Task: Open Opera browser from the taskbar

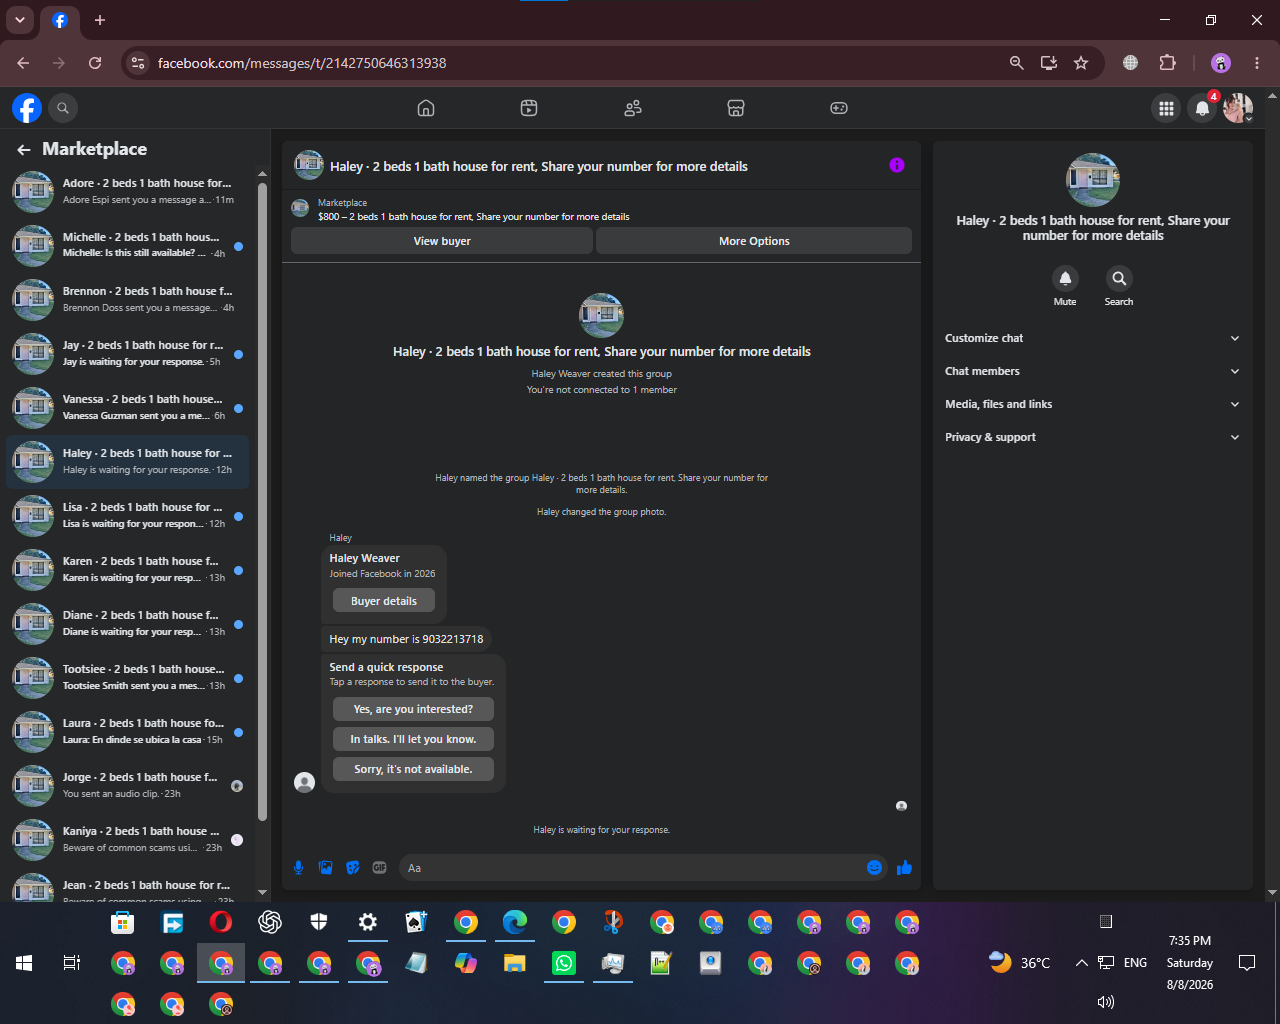Action: click(x=220, y=922)
